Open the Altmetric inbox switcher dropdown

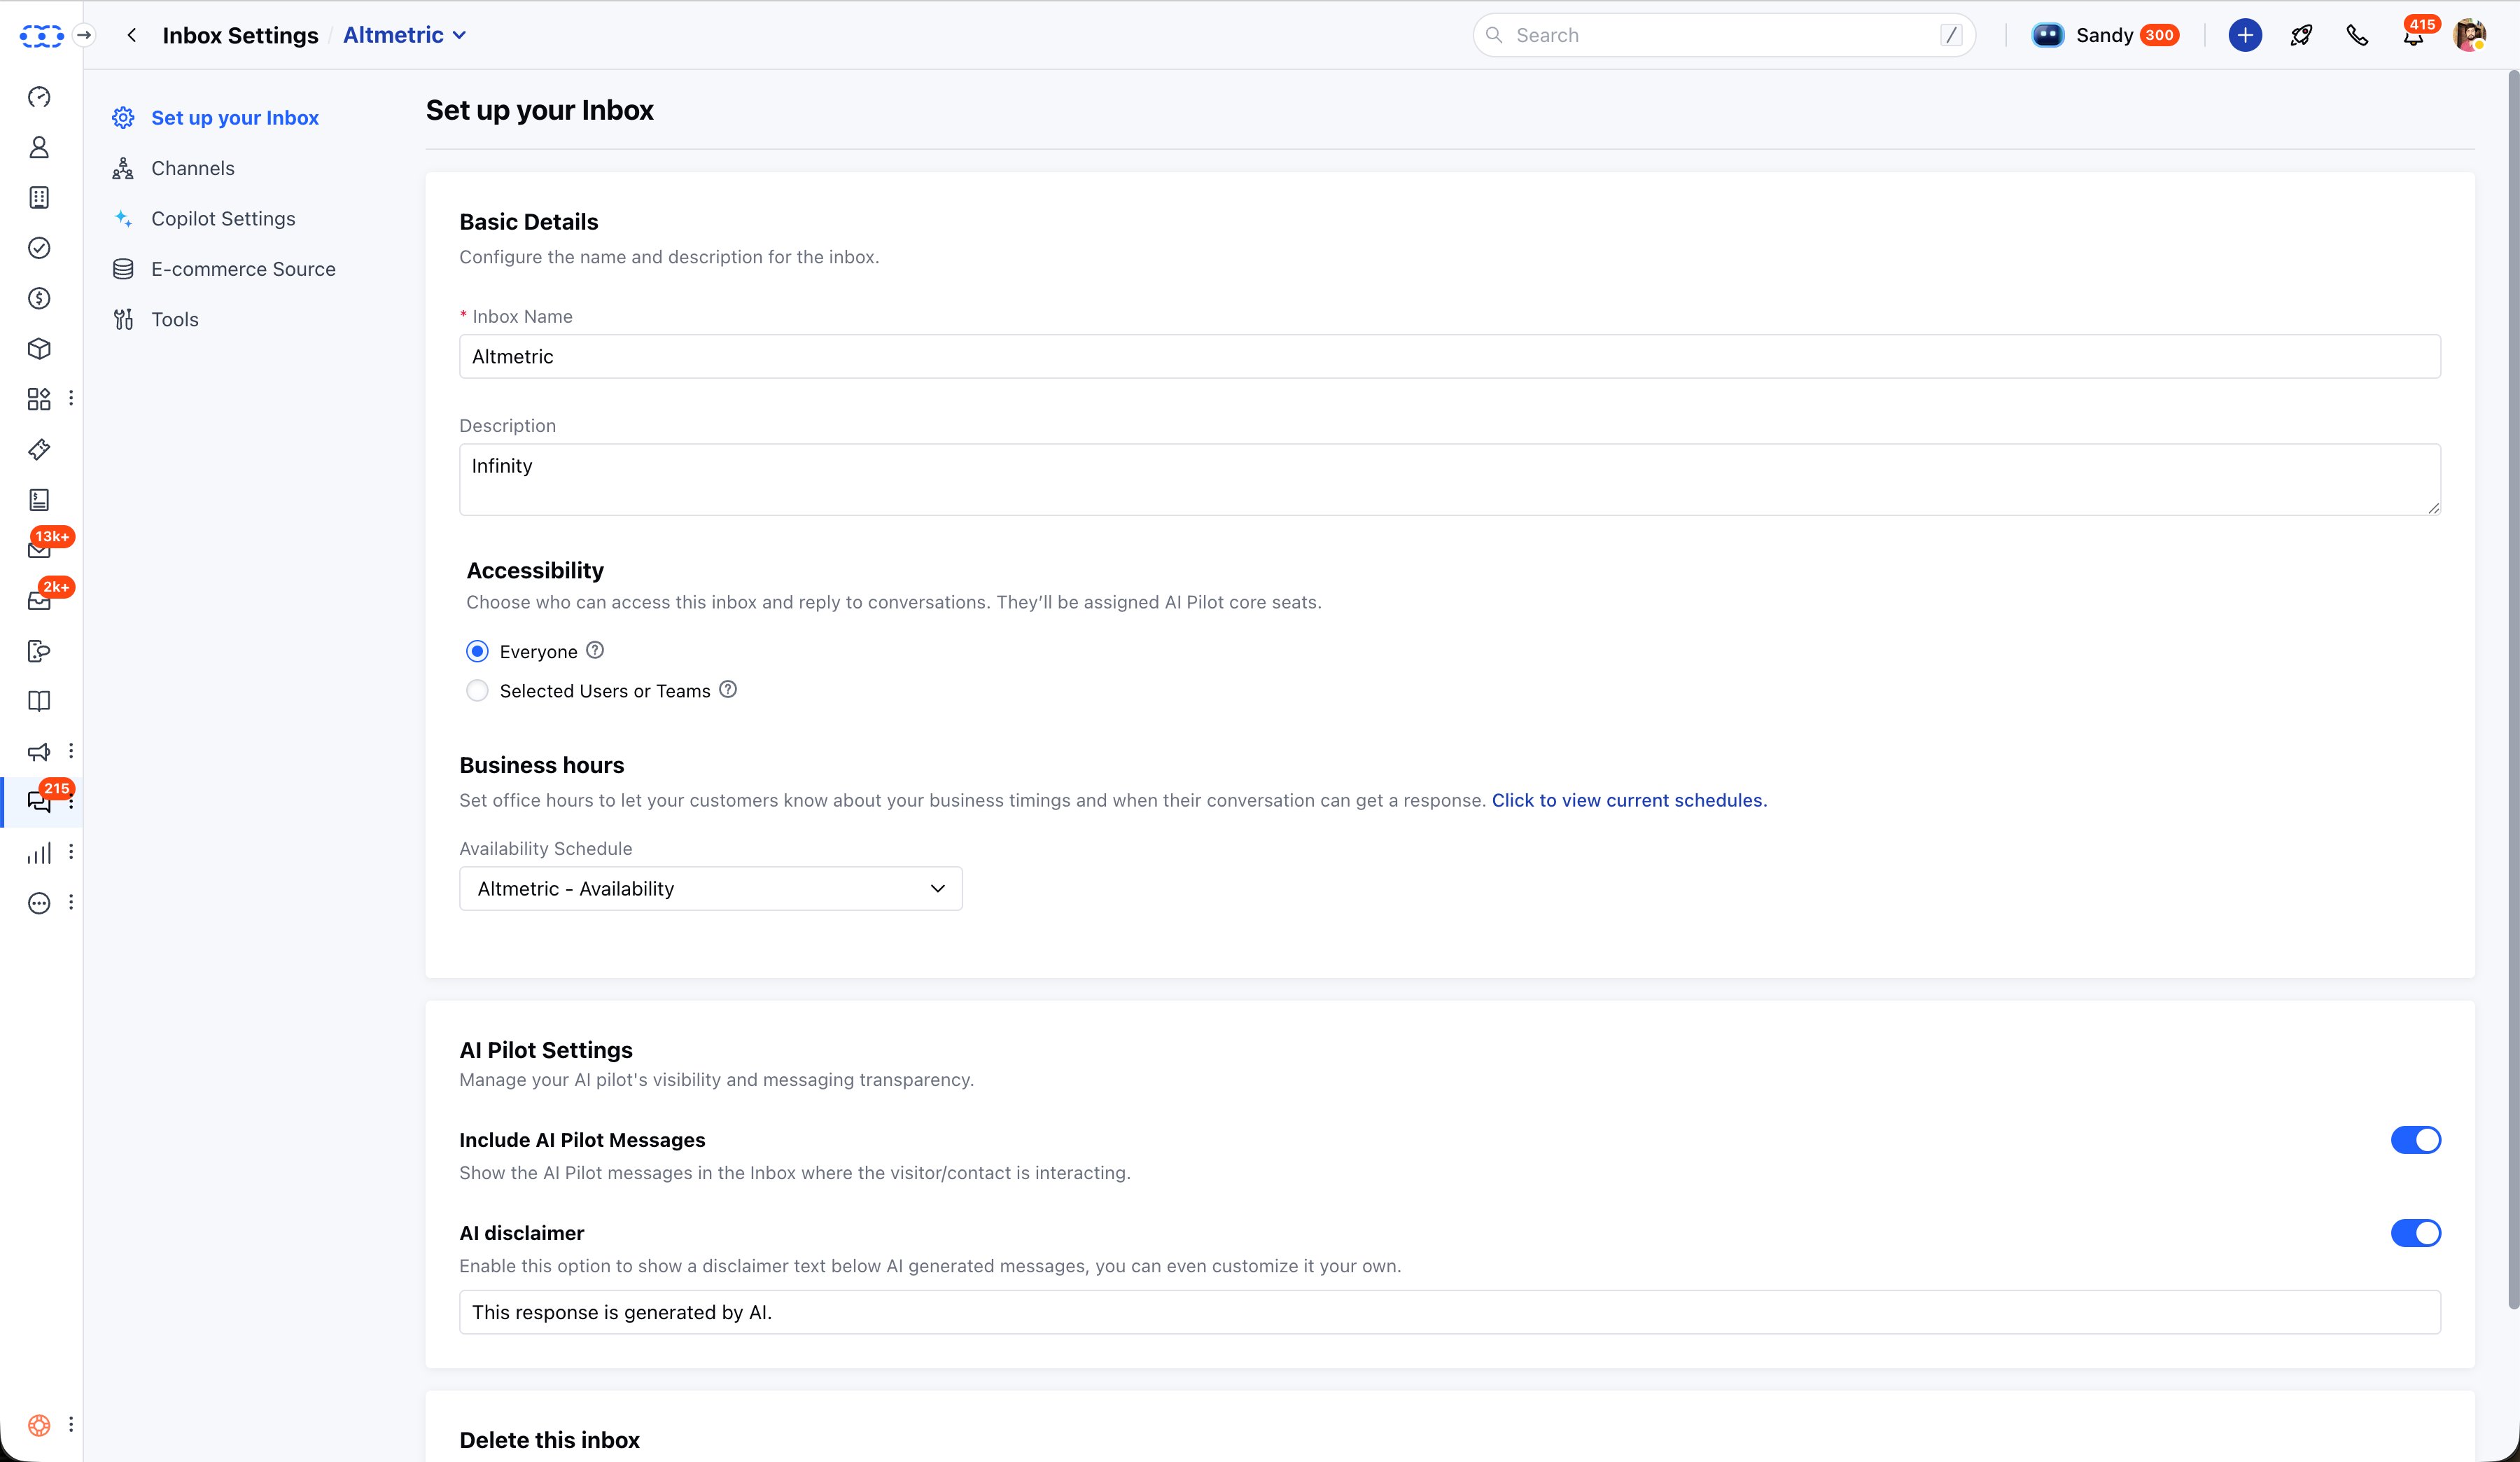click(404, 35)
